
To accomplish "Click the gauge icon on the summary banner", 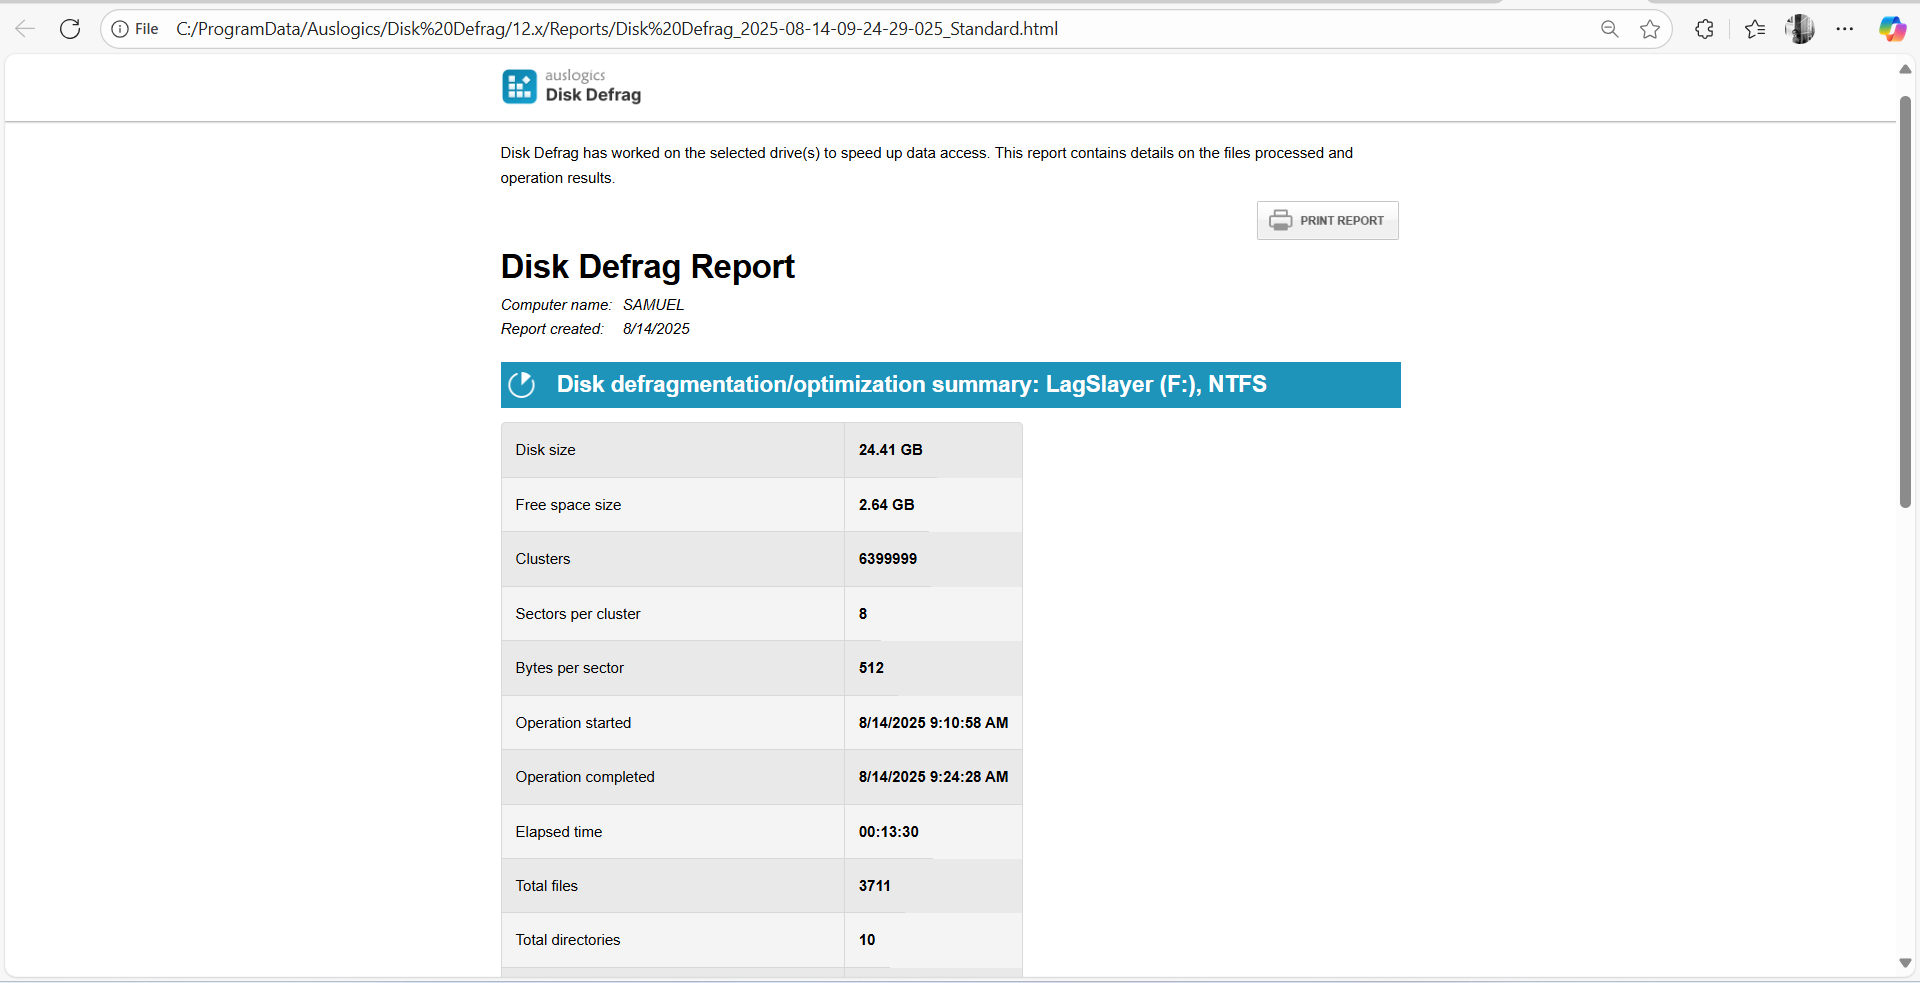I will click(x=523, y=384).
